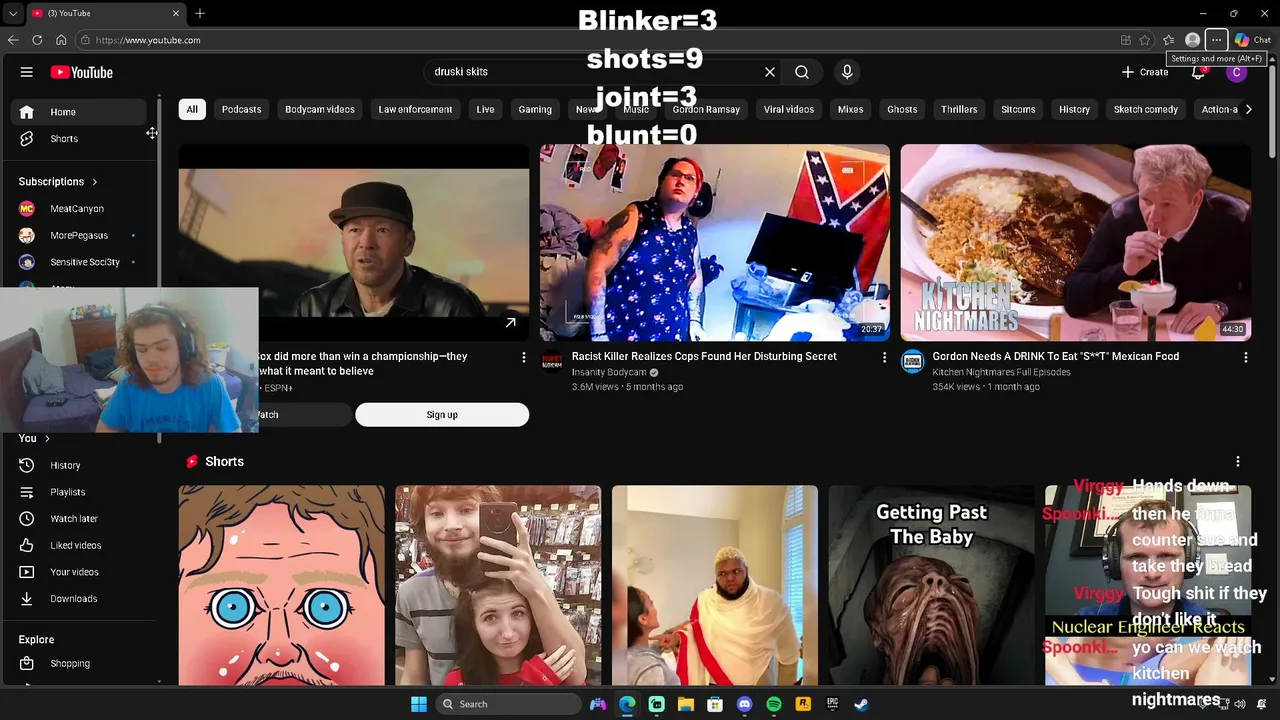Image resolution: width=1280 pixels, height=720 pixels.
Task: Open Spotify from the taskbar
Action: click(773, 704)
